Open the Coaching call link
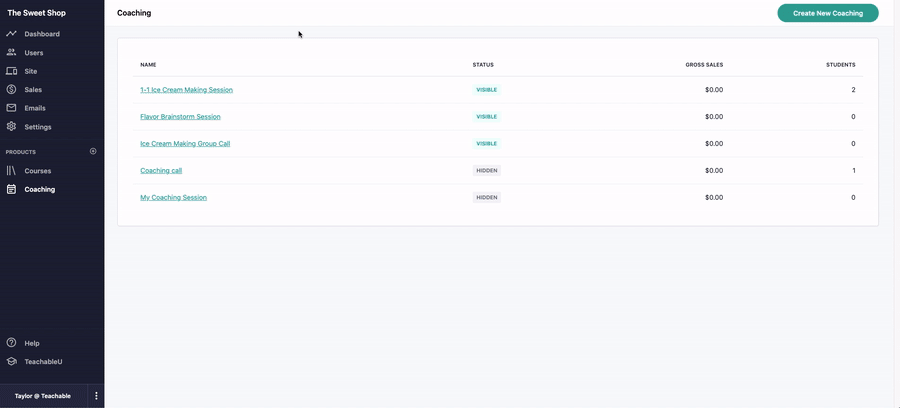 pyautogui.click(x=161, y=170)
